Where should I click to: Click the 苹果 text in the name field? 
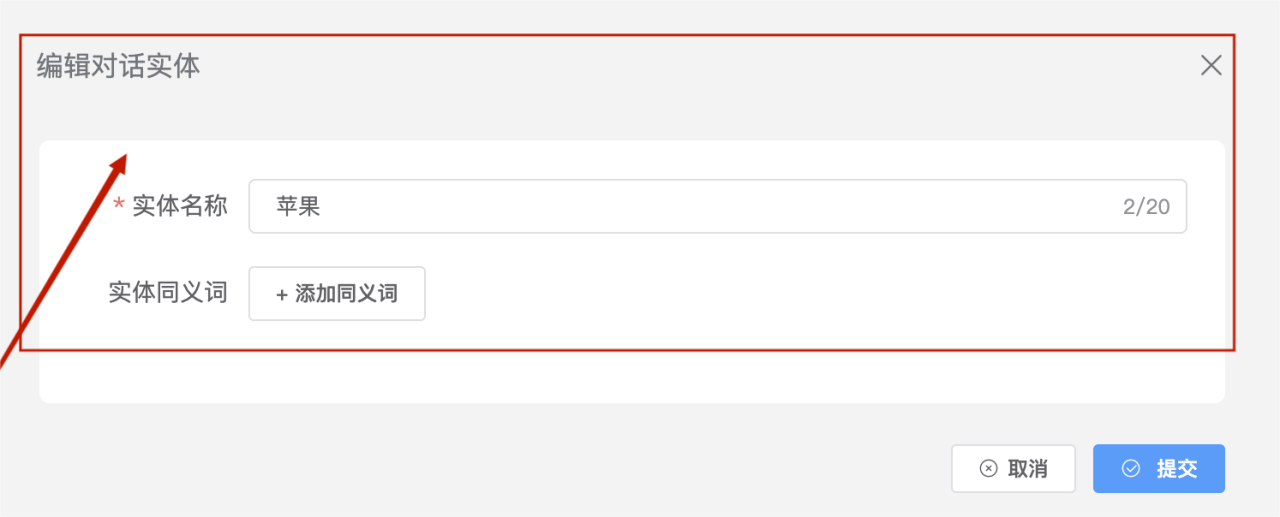[298, 207]
